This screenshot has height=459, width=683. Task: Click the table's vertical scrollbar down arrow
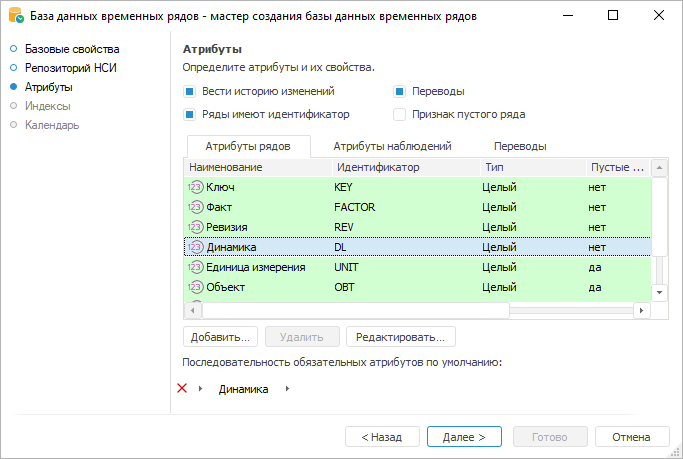(659, 291)
